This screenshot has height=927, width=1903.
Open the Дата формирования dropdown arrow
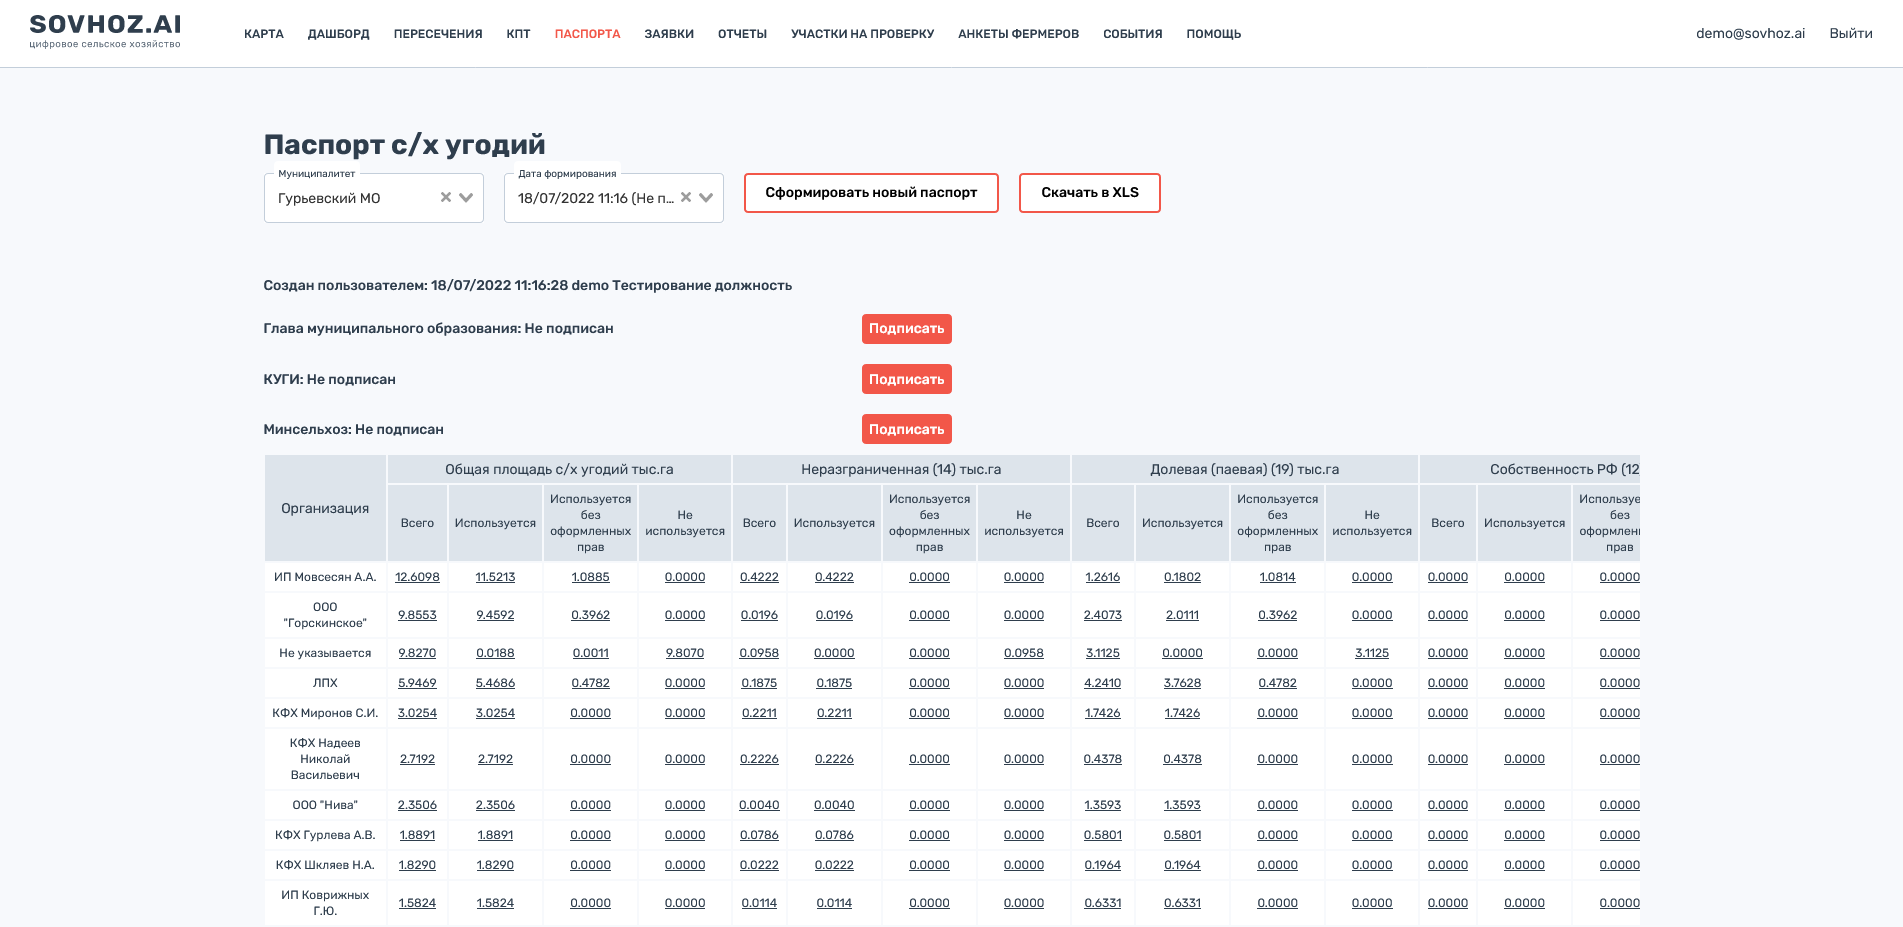[706, 198]
